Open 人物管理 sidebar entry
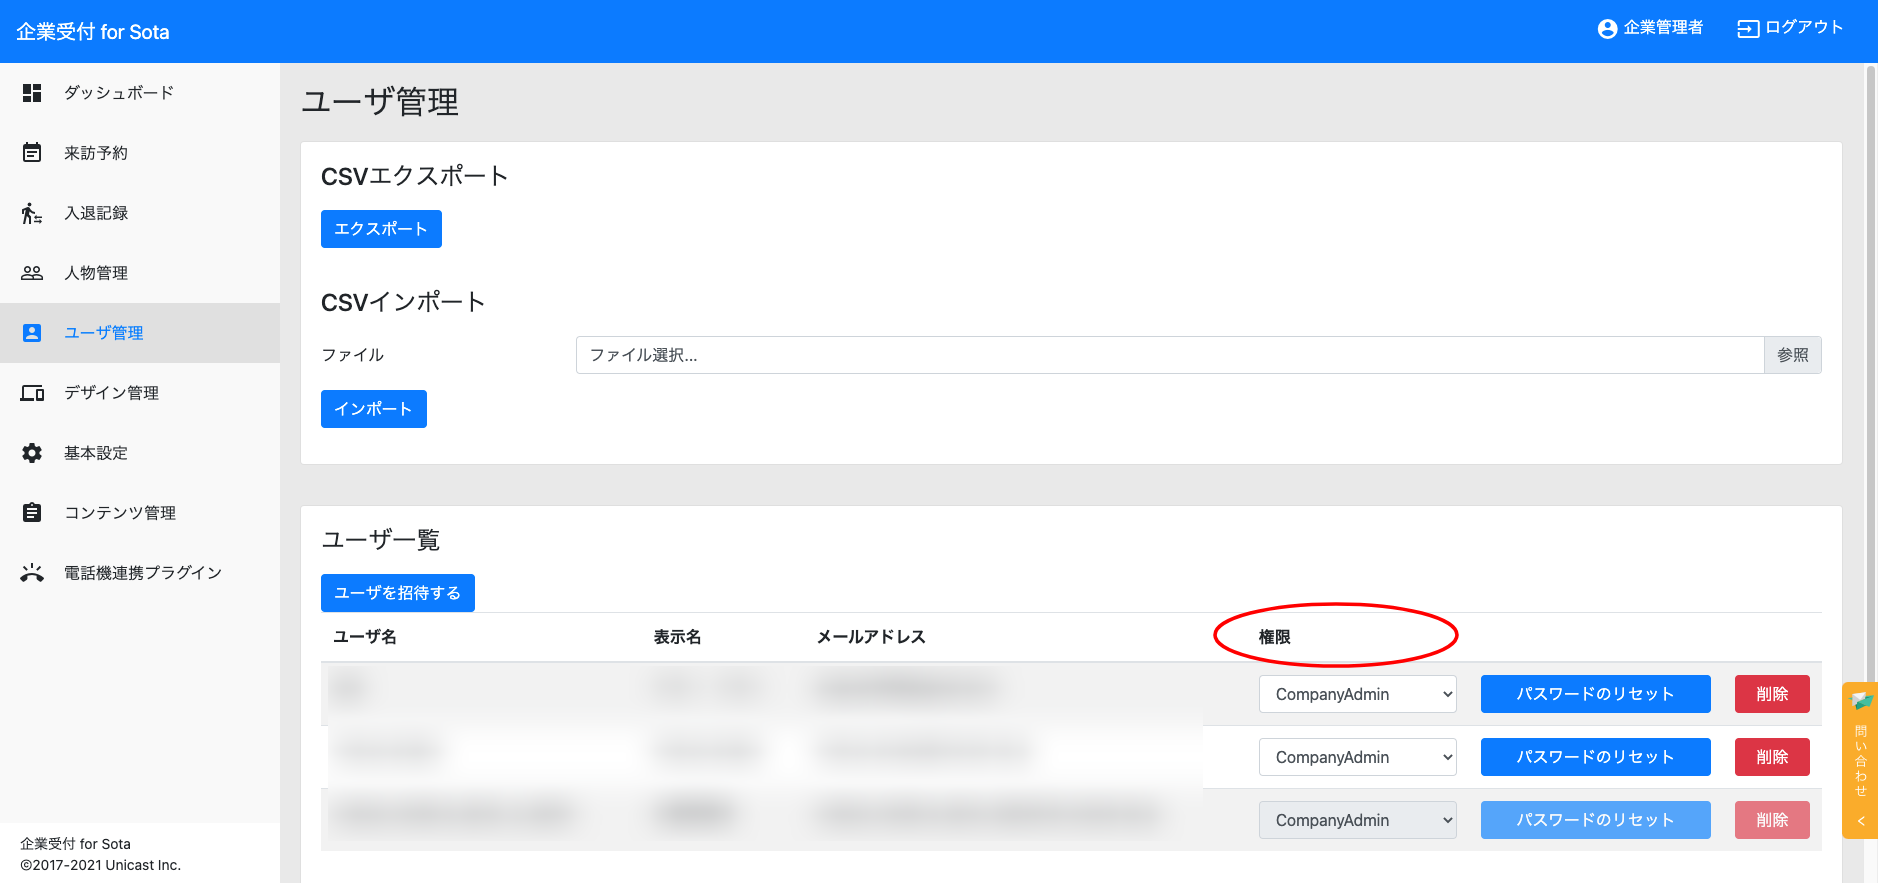This screenshot has height=883, width=1878. (140, 273)
